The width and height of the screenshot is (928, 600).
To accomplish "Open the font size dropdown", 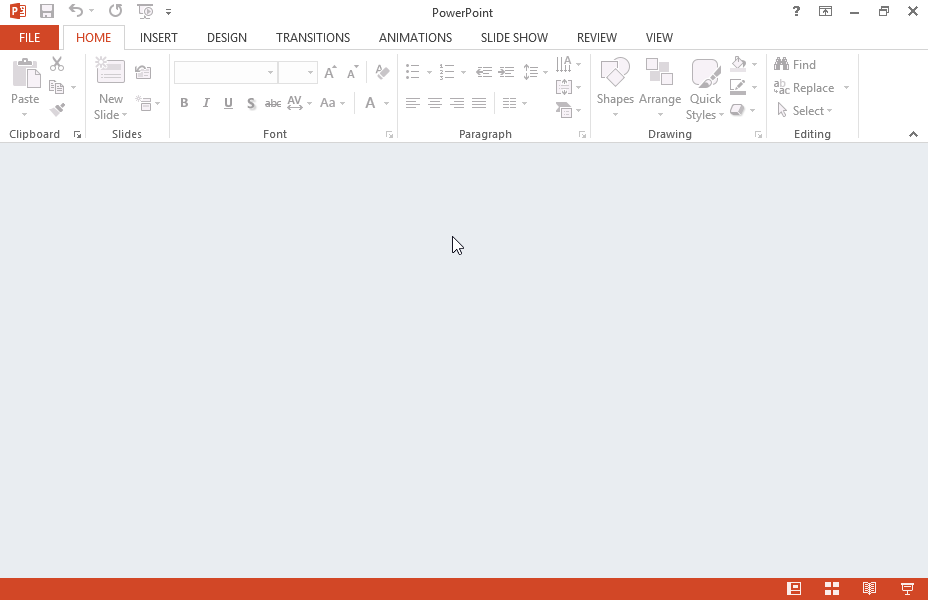I will (310, 72).
